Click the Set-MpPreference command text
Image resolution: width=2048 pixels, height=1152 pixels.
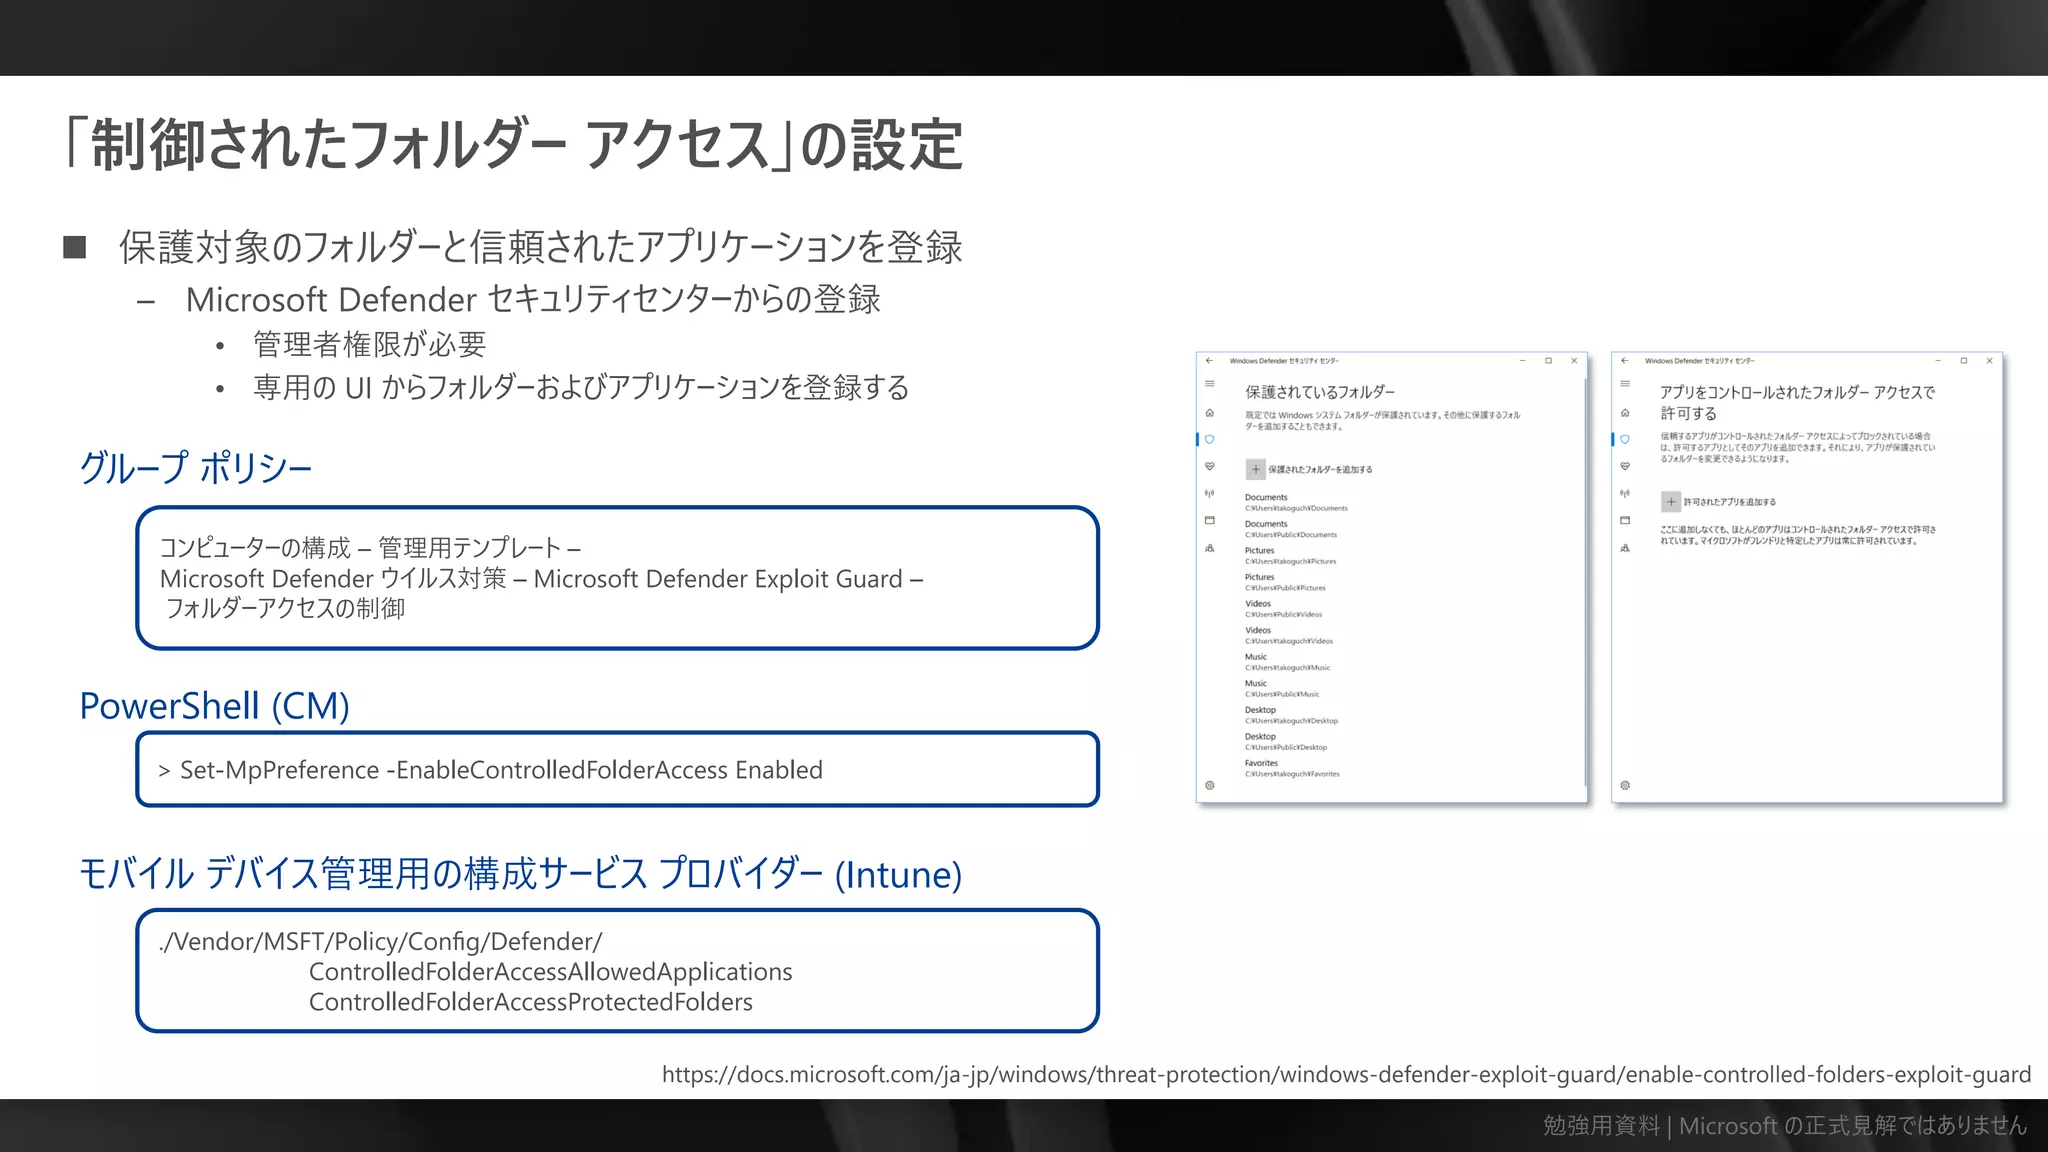point(501,770)
